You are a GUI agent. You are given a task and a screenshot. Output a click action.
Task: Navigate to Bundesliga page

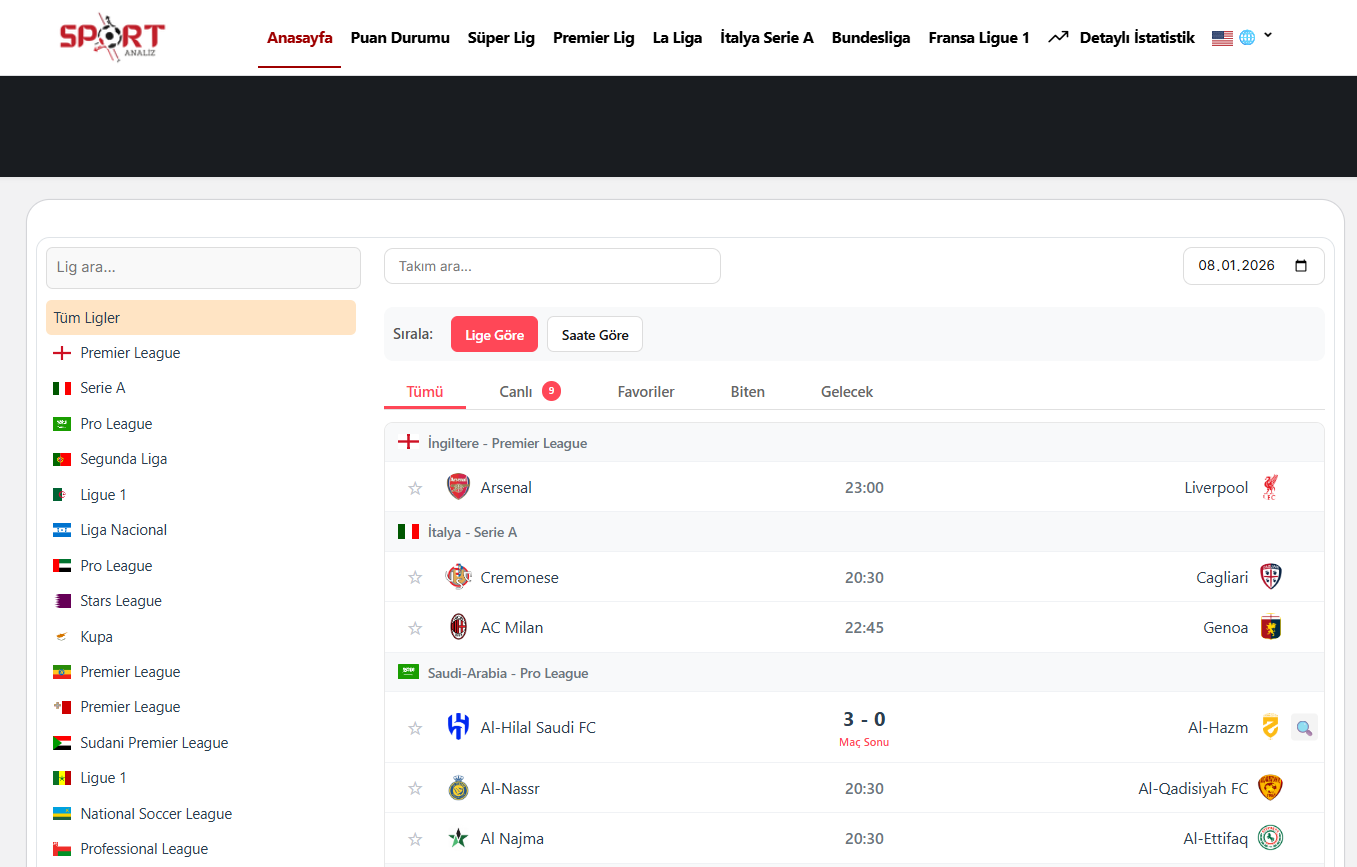point(871,38)
